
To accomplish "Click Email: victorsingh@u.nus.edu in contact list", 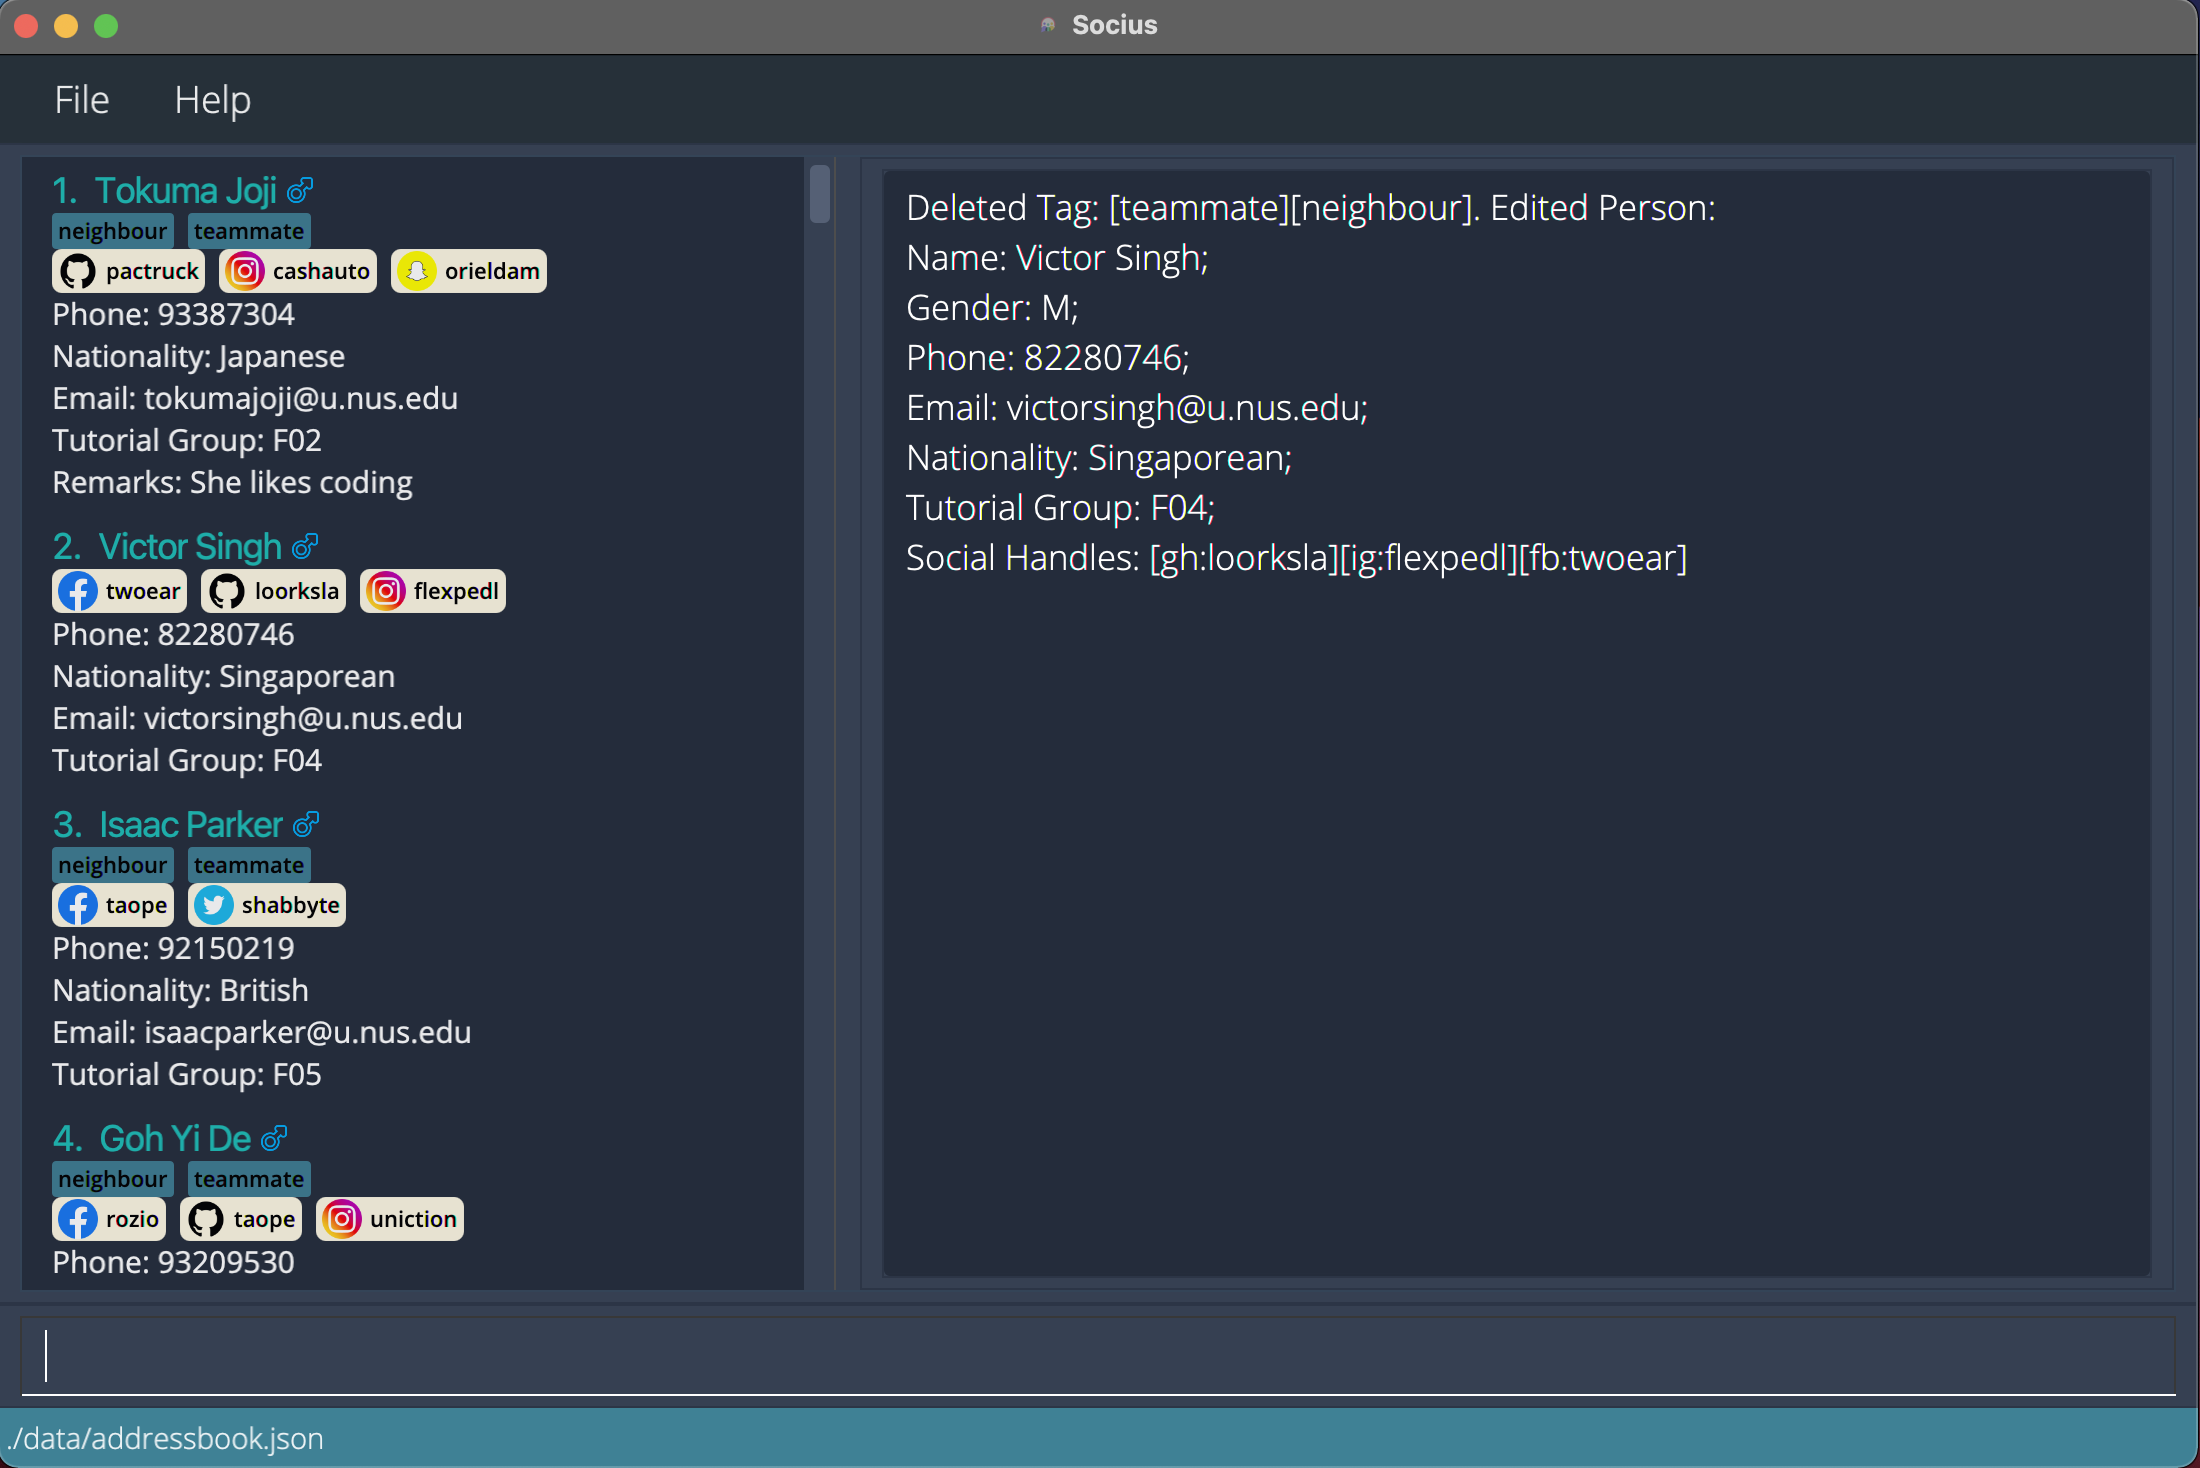I will tap(257, 718).
